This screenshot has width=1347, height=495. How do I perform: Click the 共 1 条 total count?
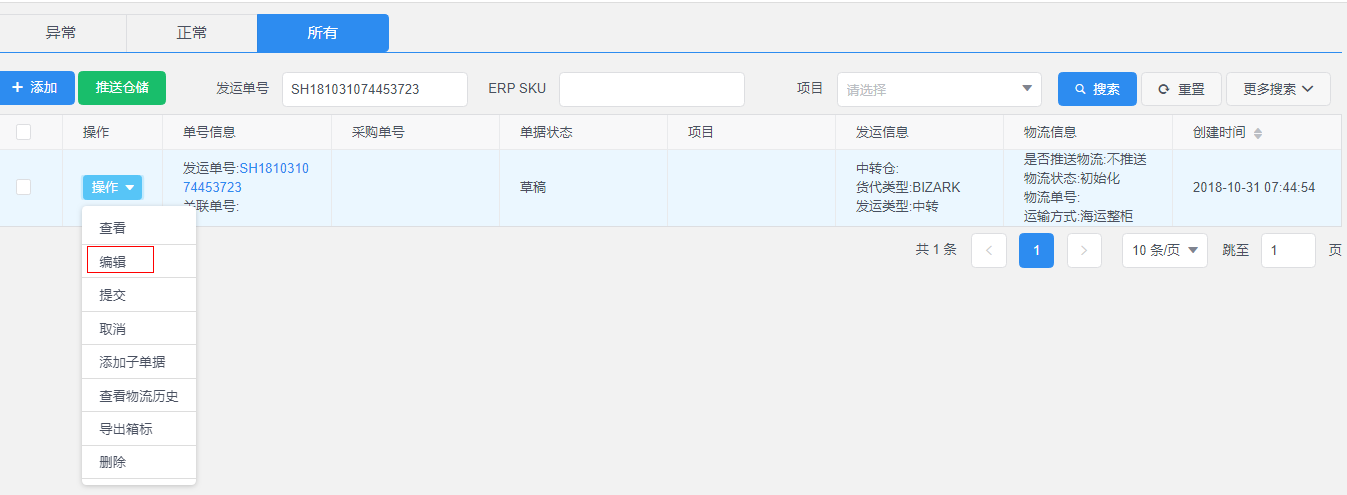[936, 250]
